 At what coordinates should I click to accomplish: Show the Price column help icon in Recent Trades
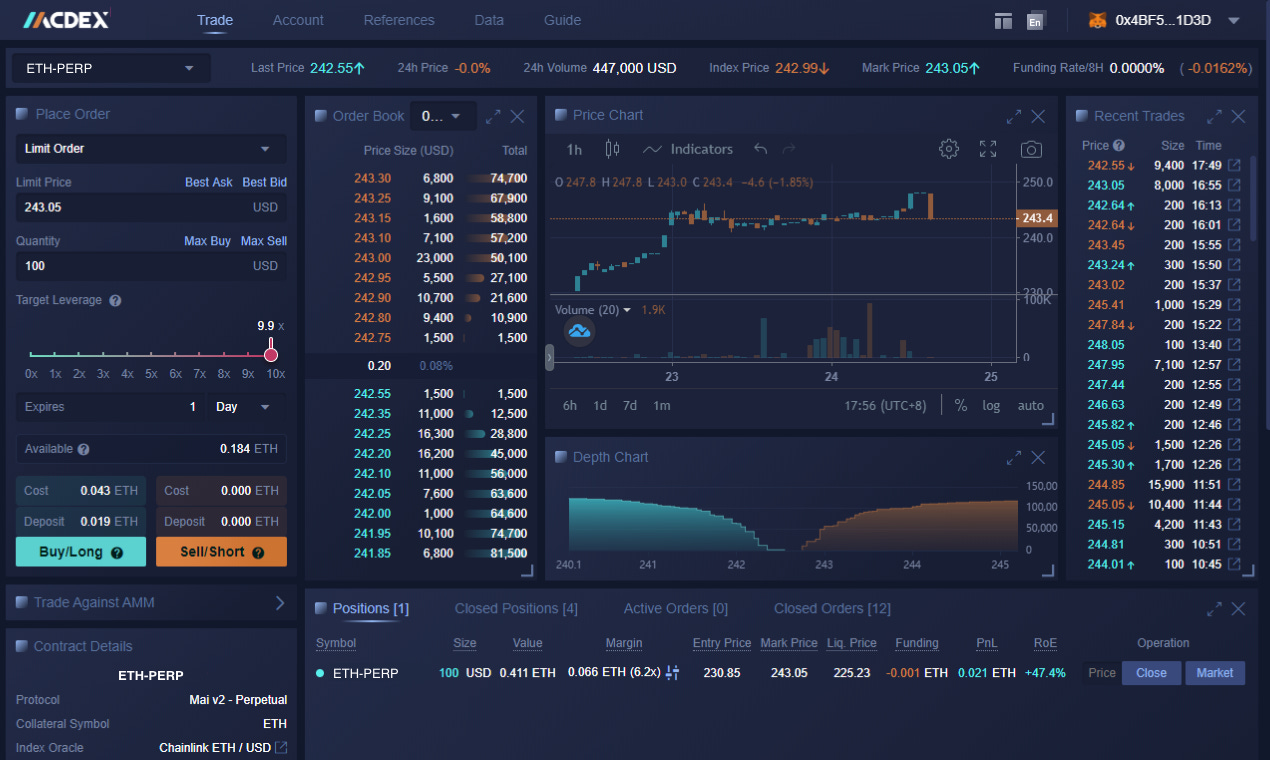pyautogui.click(x=1119, y=145)
